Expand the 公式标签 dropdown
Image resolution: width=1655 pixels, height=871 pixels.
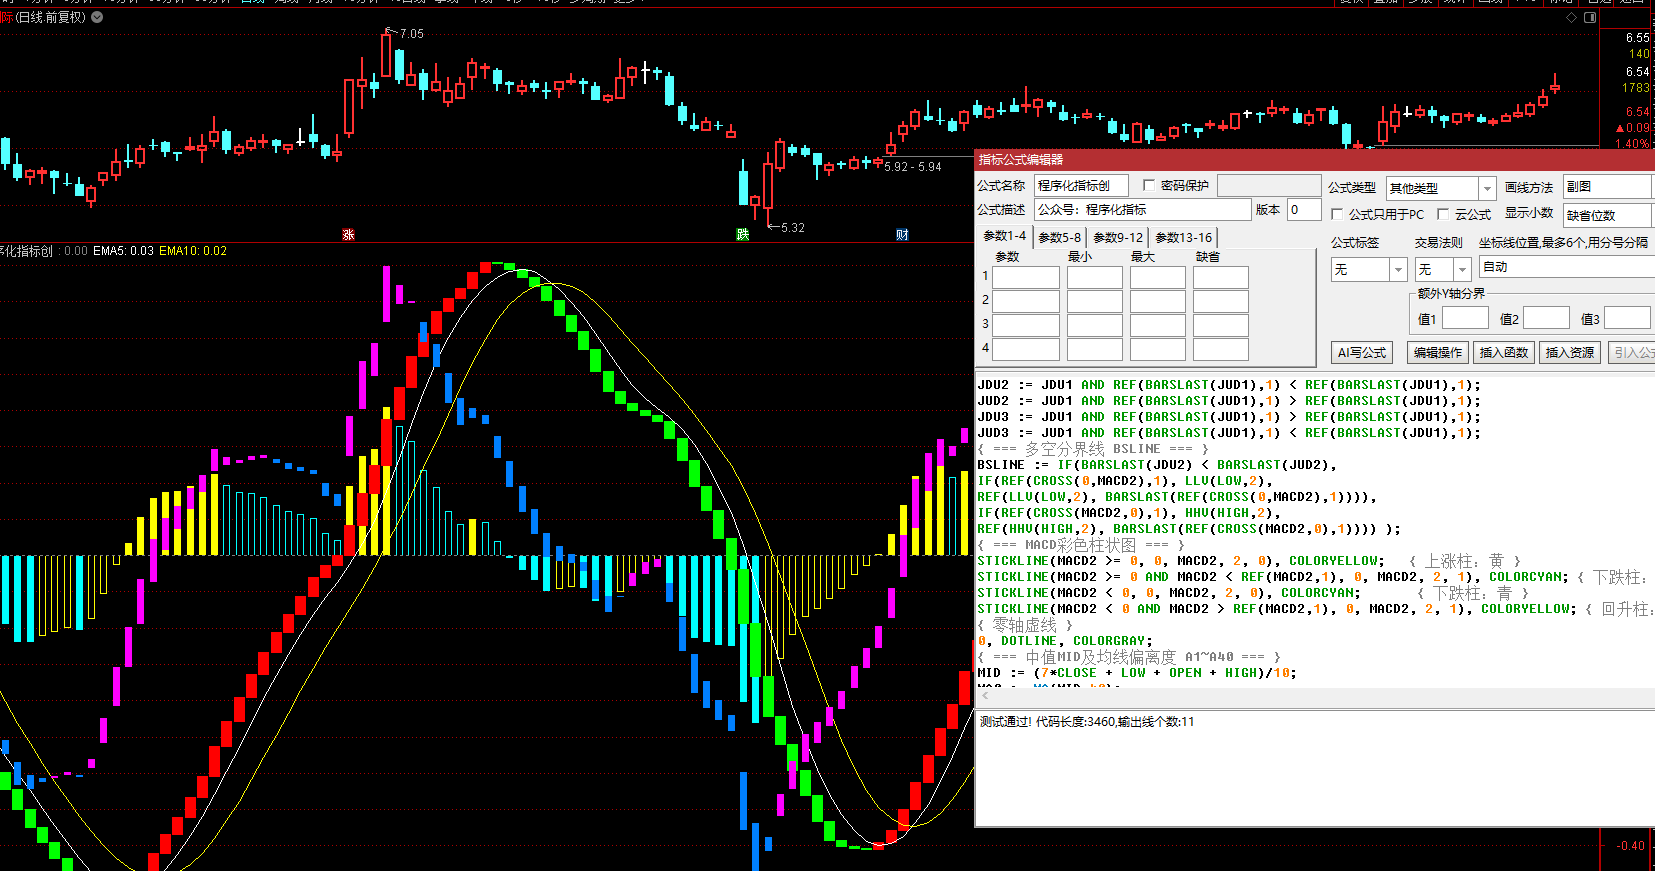coord(1397,270)
